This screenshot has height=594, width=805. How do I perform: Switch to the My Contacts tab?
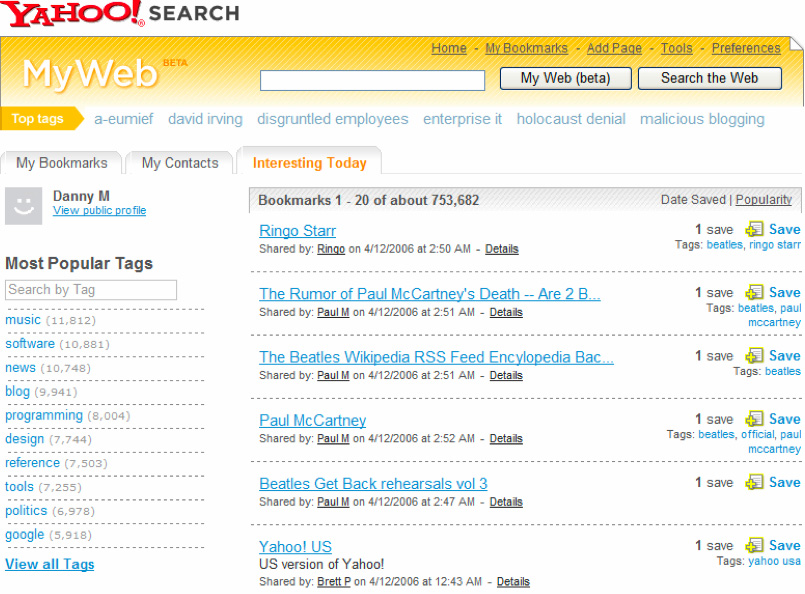180,163
